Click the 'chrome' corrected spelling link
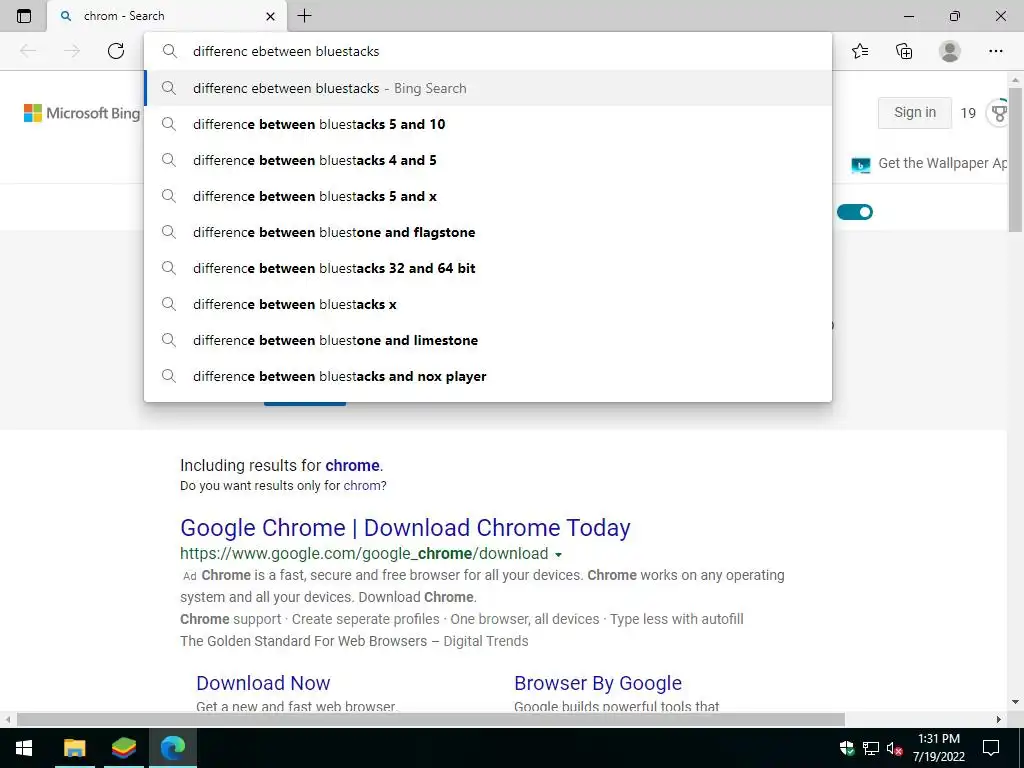1024x768 pixels. 353,465
